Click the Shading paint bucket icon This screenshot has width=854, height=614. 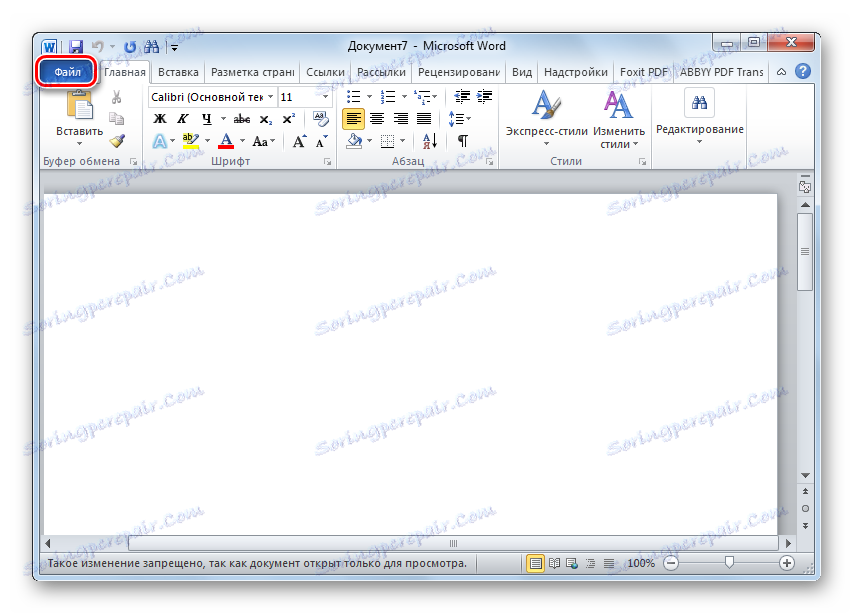coord(355,141)
